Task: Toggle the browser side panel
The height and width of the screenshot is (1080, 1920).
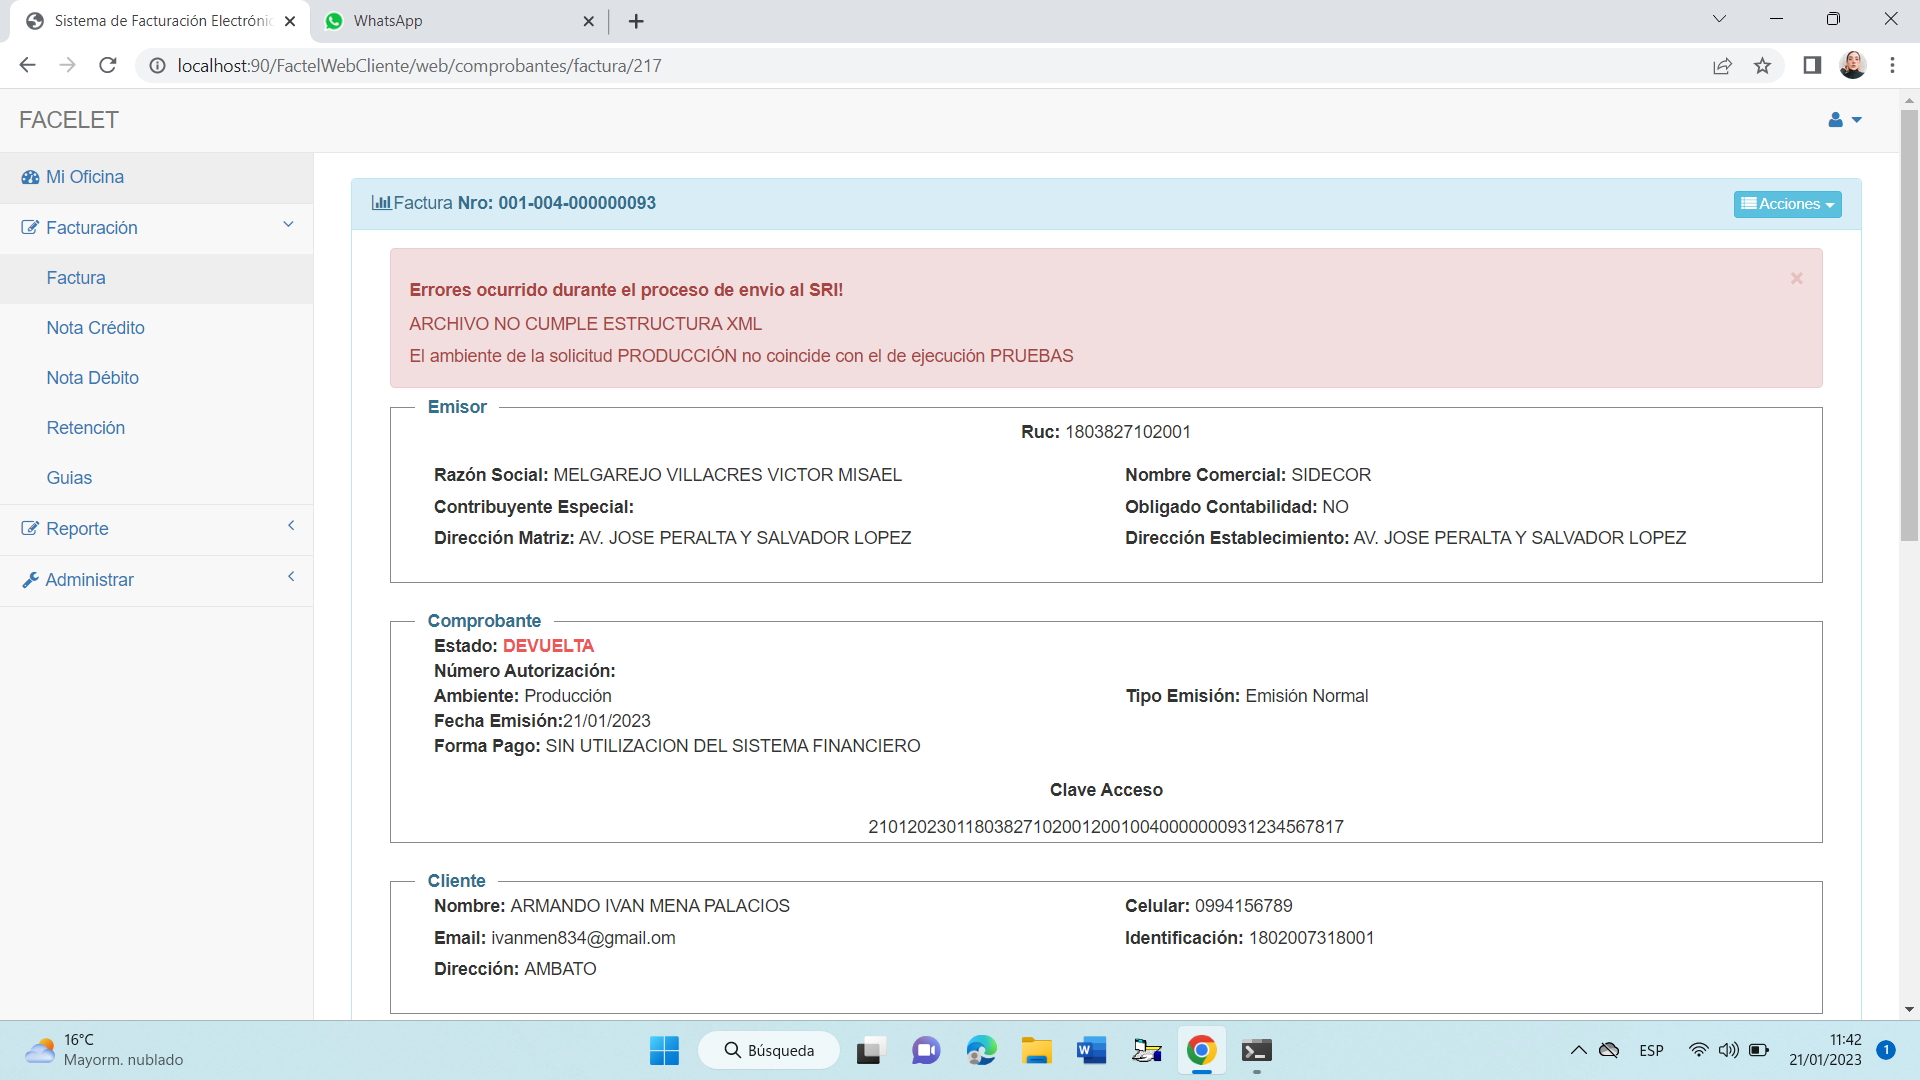Action: click(x=1811, y=66)
